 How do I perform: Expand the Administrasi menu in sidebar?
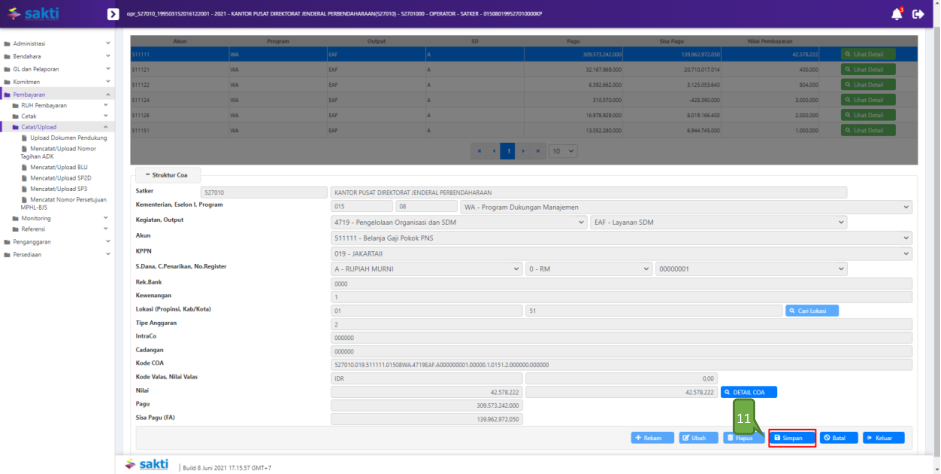[x=57, y=44]
